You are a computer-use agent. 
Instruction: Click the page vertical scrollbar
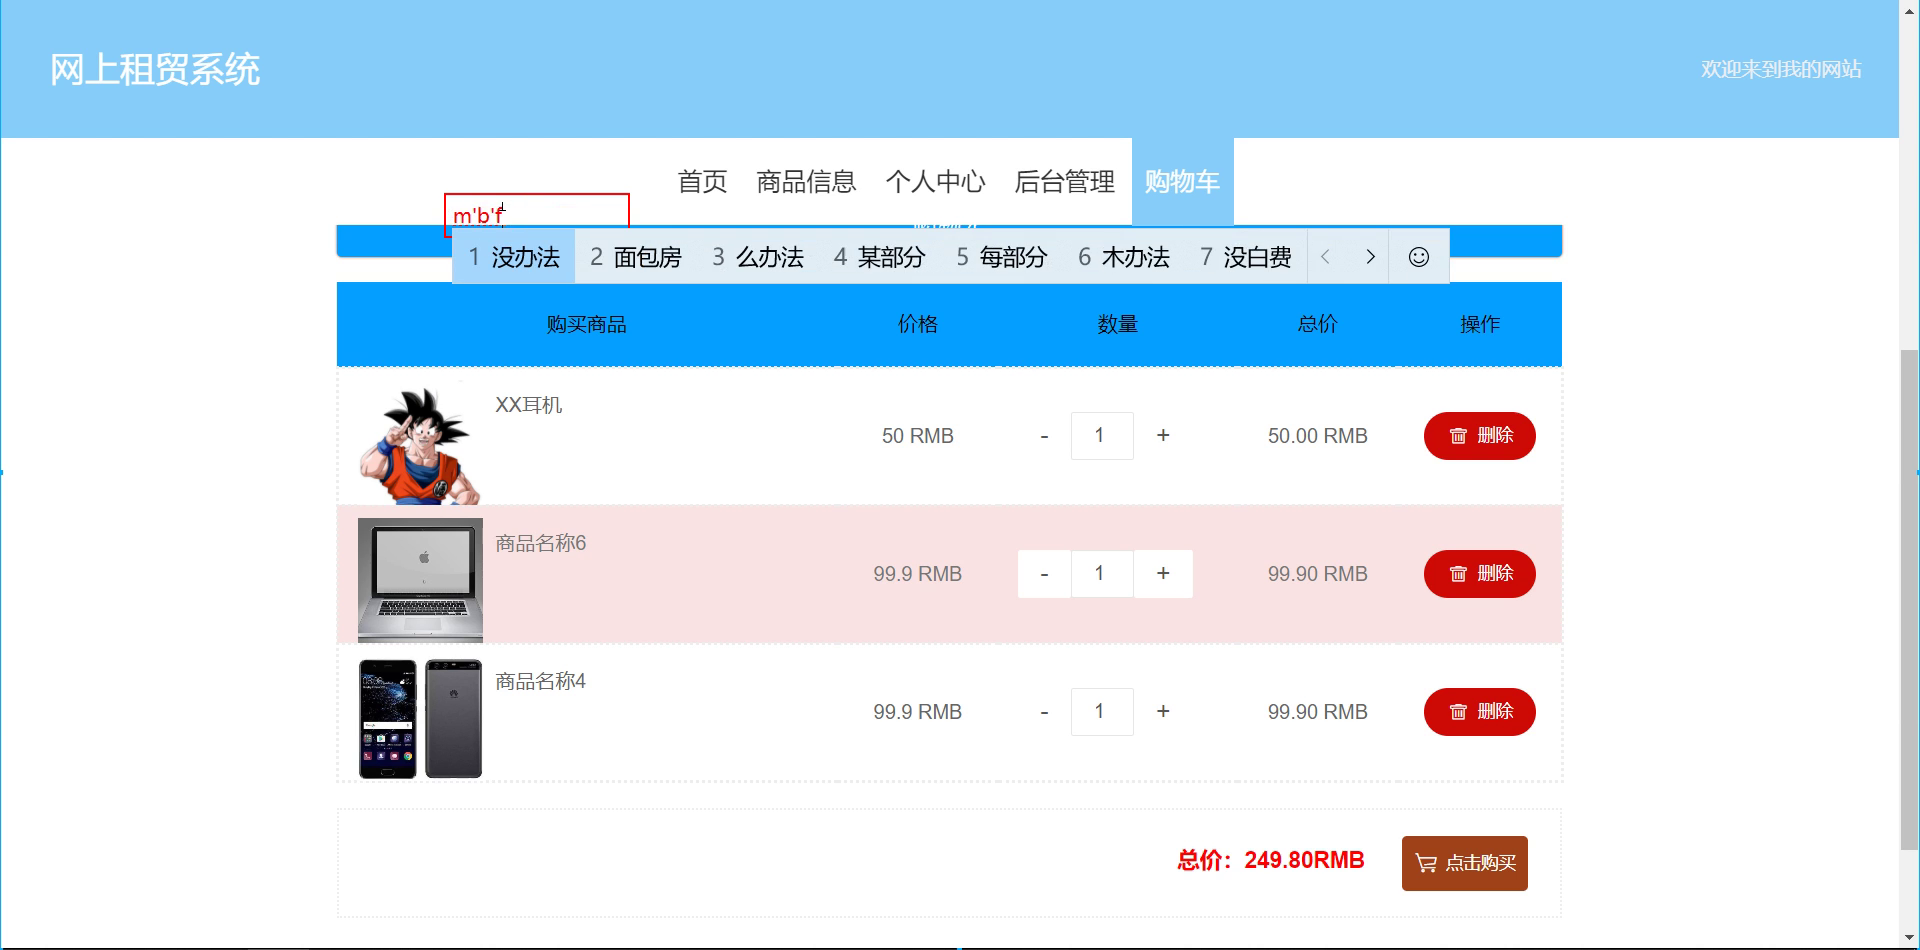click(x=1909, y=600)
